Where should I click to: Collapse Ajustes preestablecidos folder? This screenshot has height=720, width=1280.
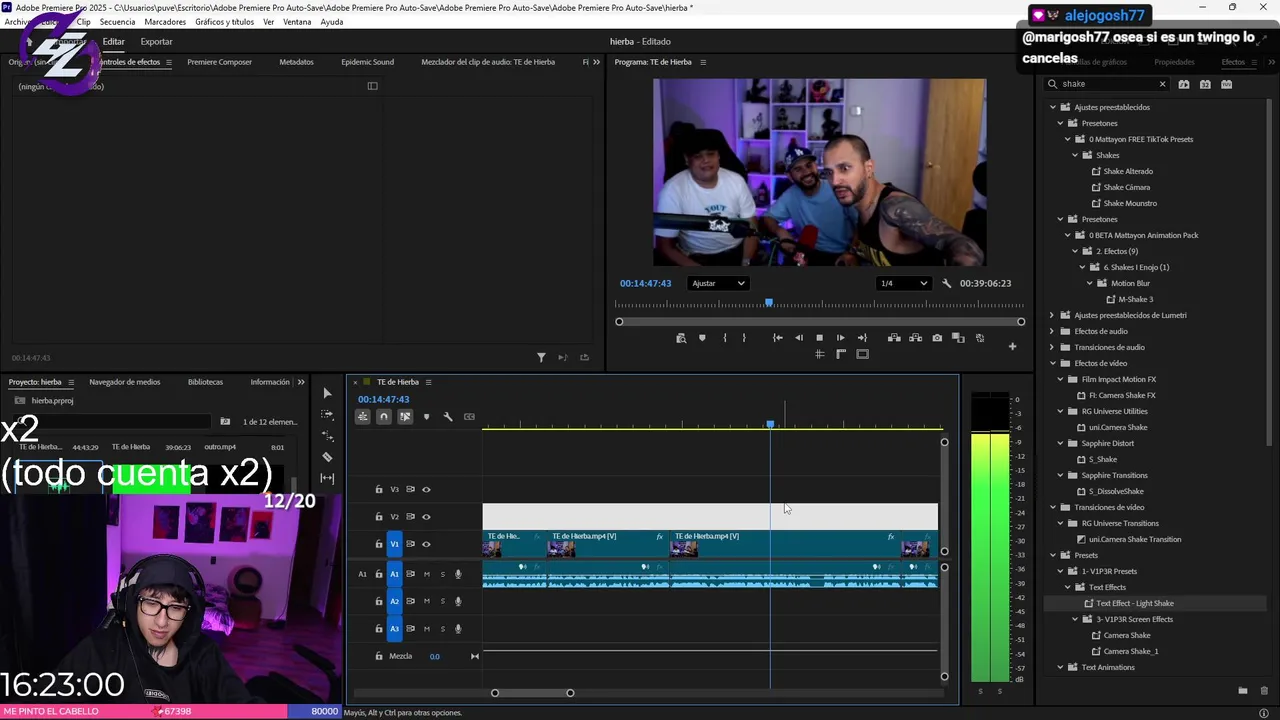[1052, 107]
